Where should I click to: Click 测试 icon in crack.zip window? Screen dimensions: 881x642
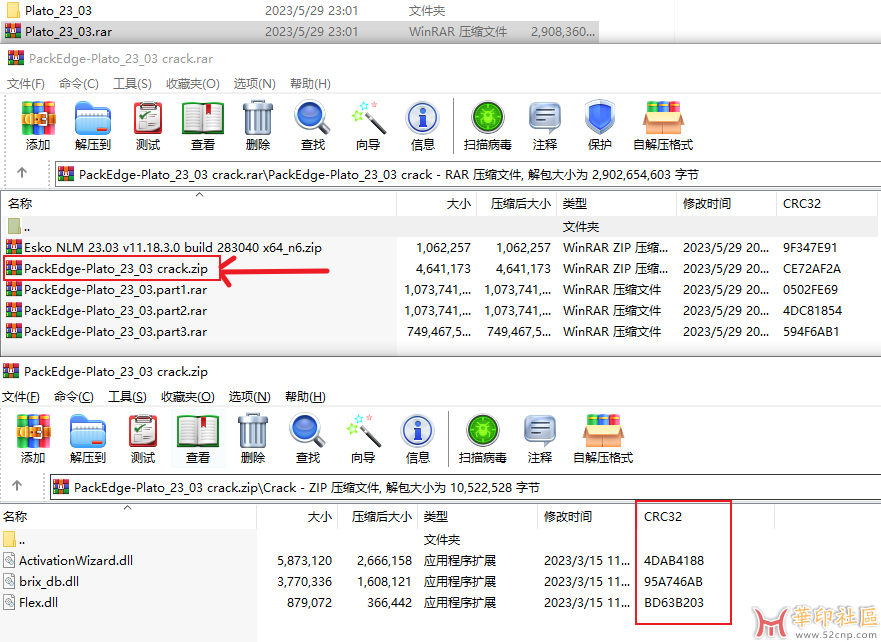pos(143,431)
